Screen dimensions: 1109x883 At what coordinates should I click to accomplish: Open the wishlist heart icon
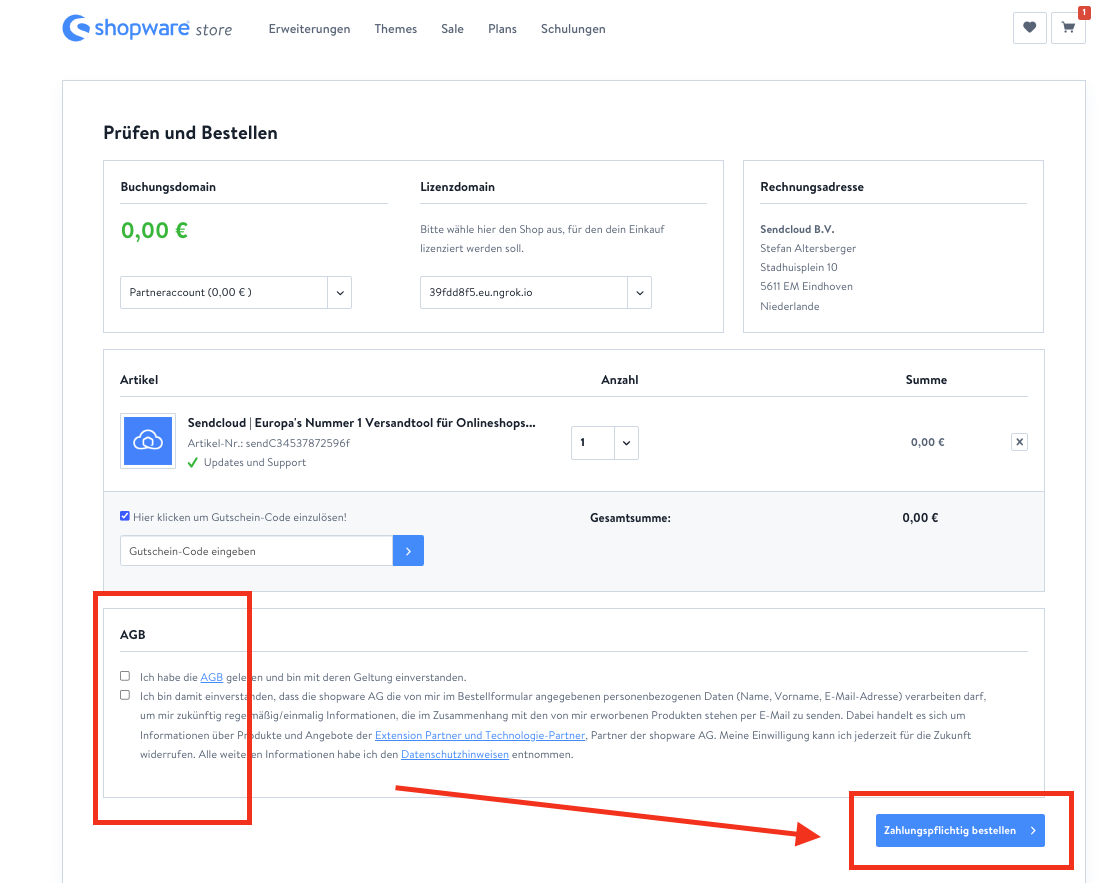coord(1029,28)
